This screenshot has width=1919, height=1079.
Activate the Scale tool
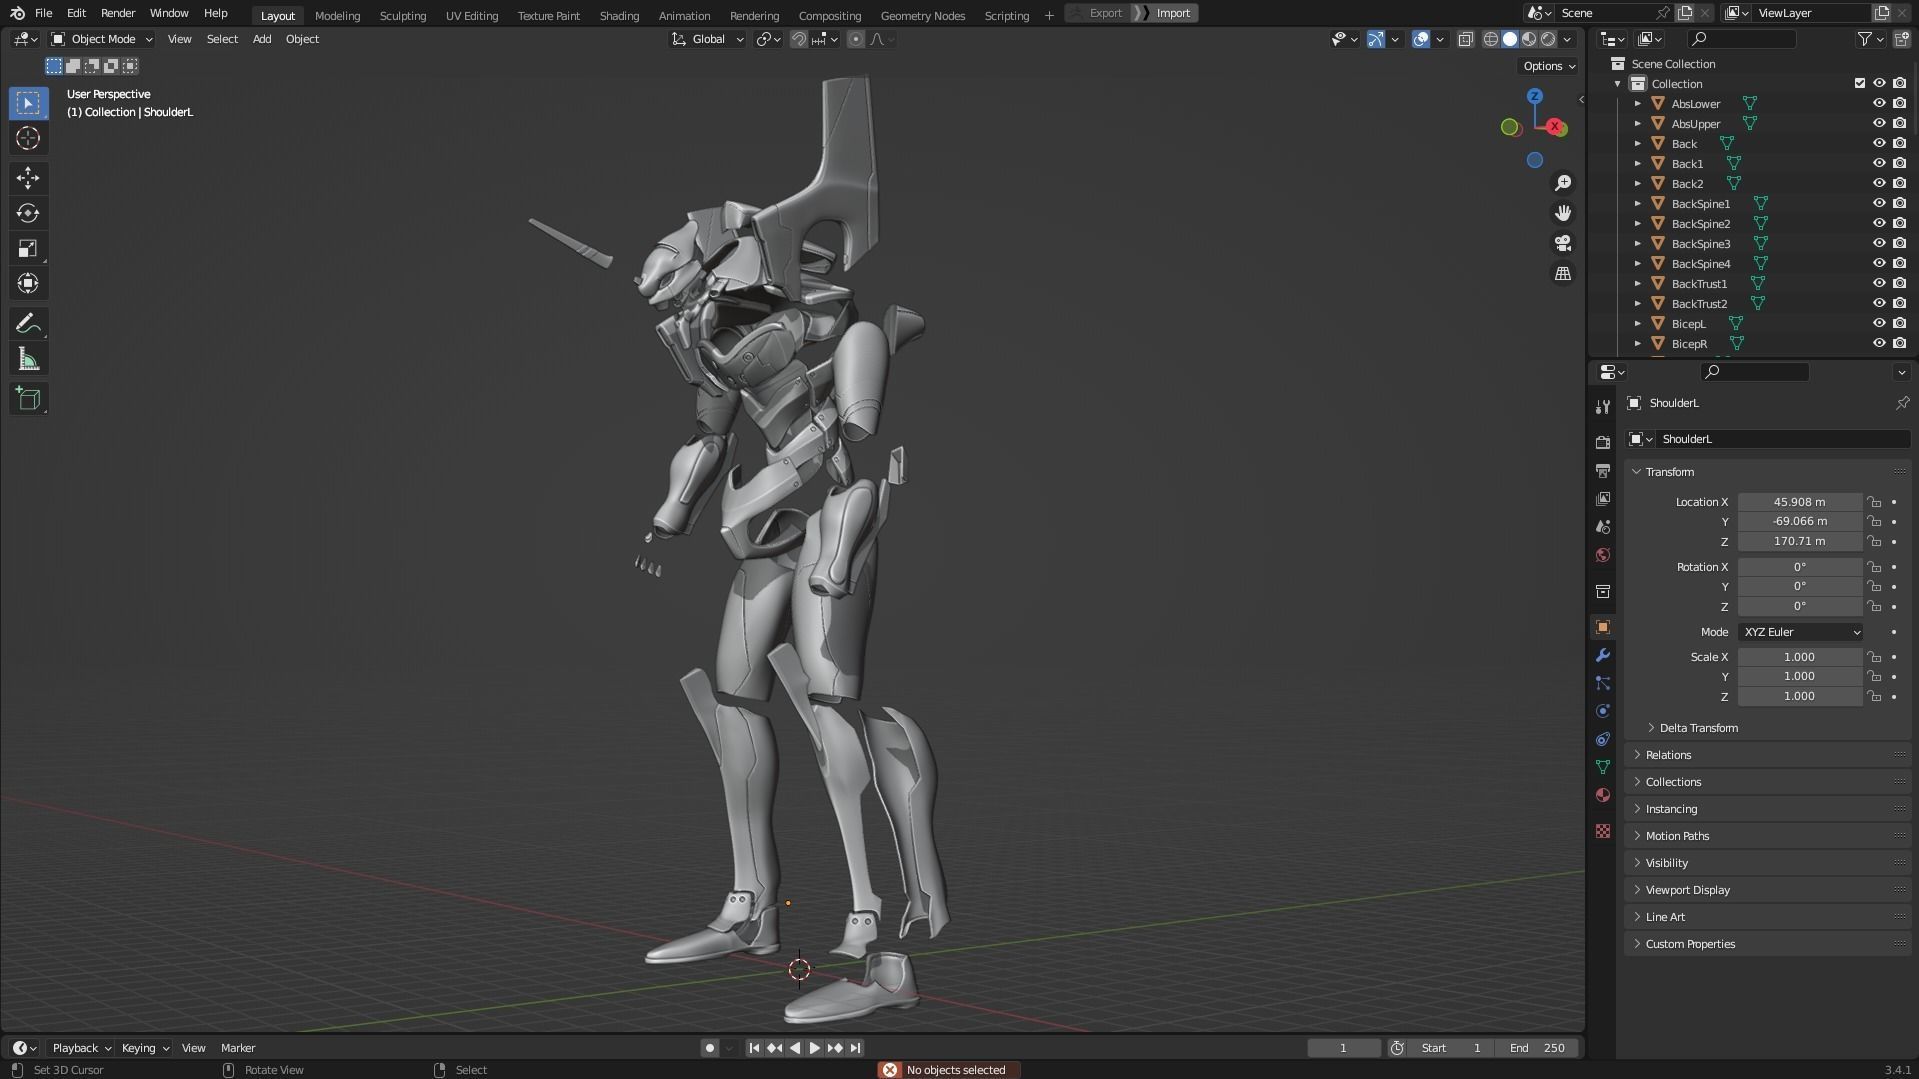click(x=28, y=248)
